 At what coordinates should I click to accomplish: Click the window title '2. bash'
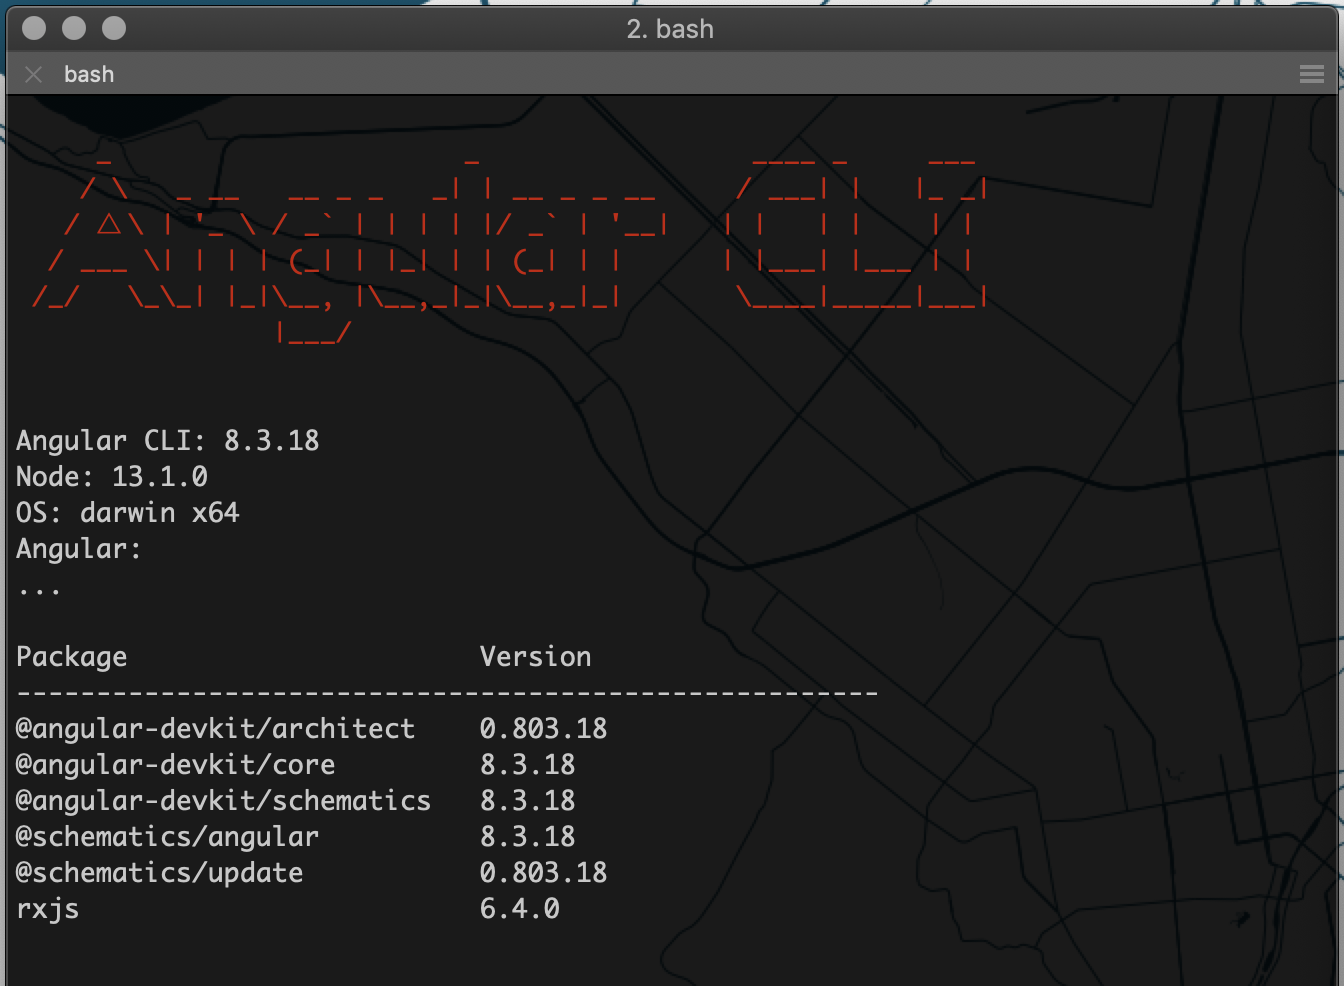coord(670,29)
